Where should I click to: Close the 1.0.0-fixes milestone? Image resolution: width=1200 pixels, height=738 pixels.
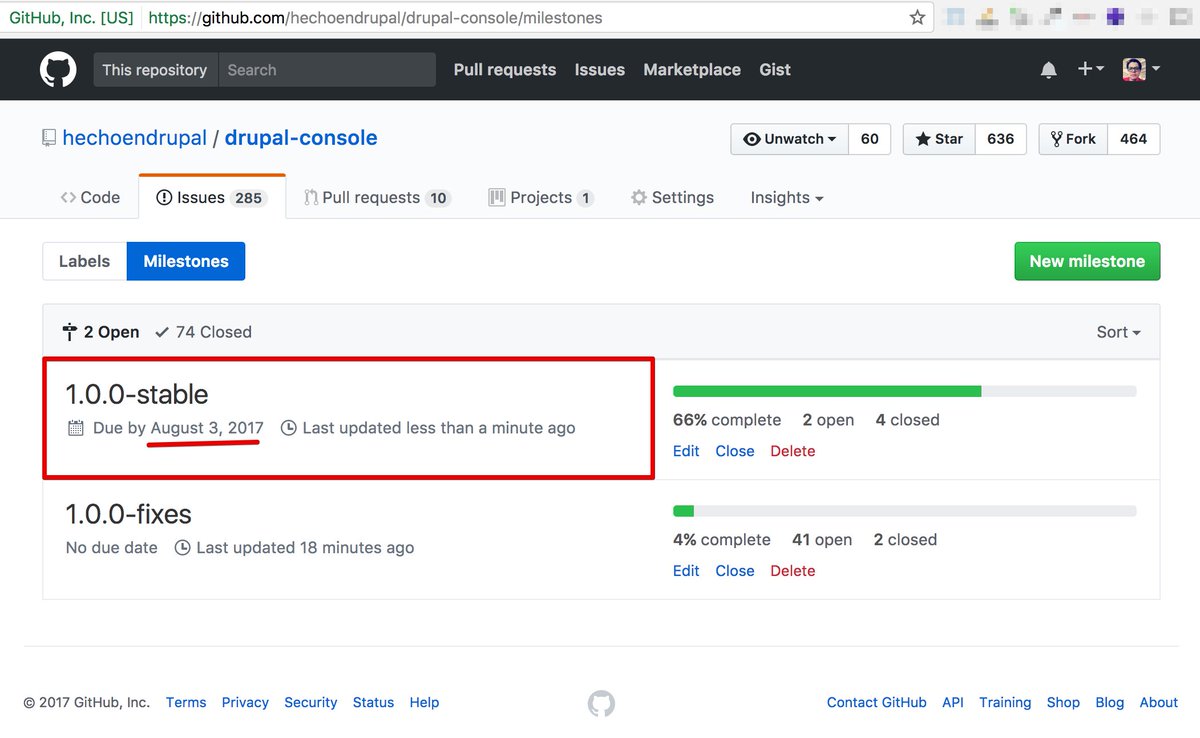(735, 571)
